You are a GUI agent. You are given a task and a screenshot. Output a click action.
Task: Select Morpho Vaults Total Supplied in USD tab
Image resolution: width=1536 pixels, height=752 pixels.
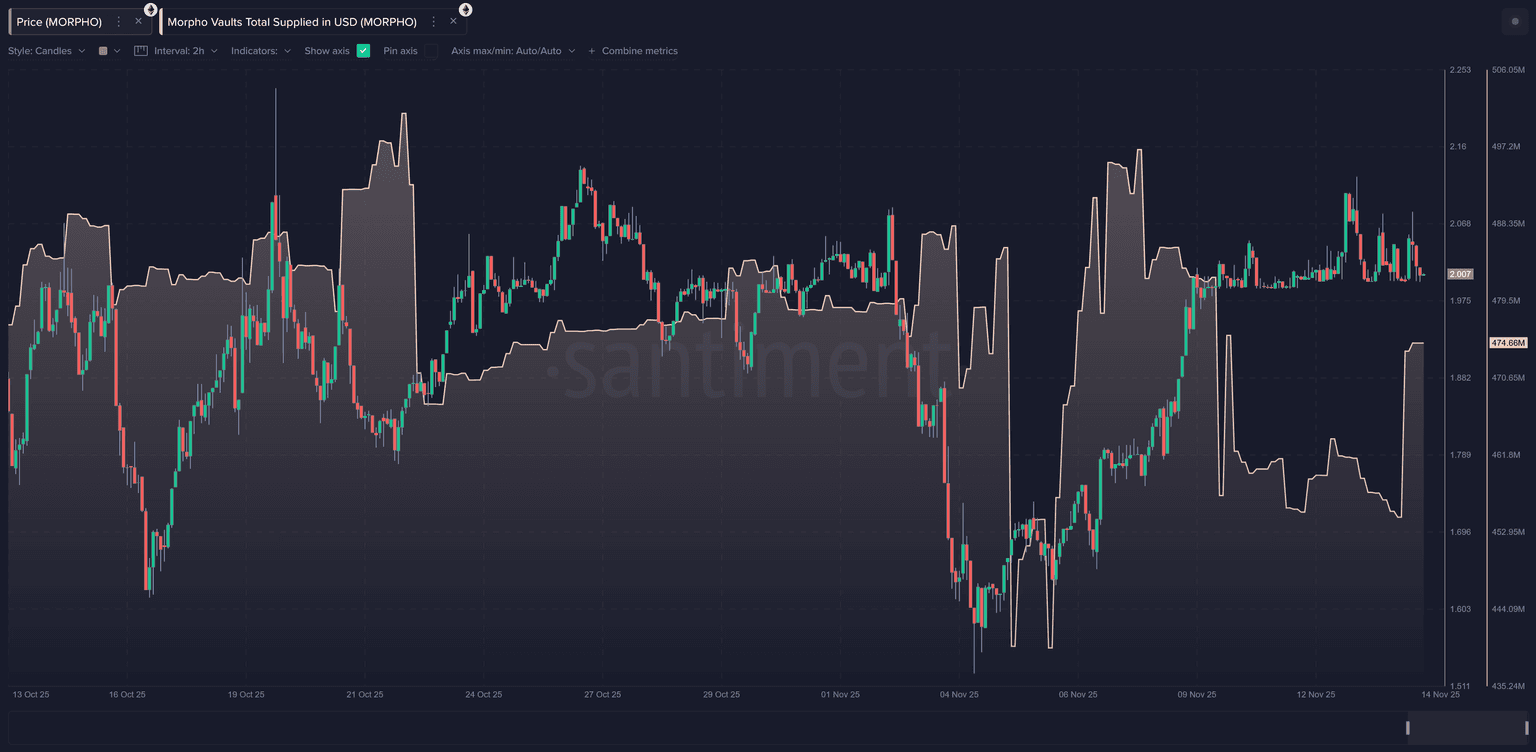(292, 22)
